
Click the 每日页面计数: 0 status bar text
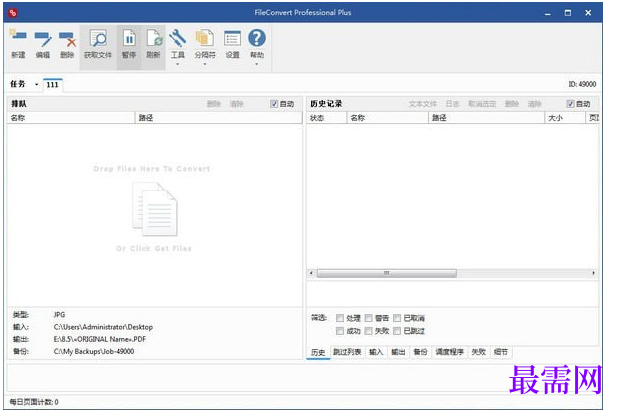point(34,402)
